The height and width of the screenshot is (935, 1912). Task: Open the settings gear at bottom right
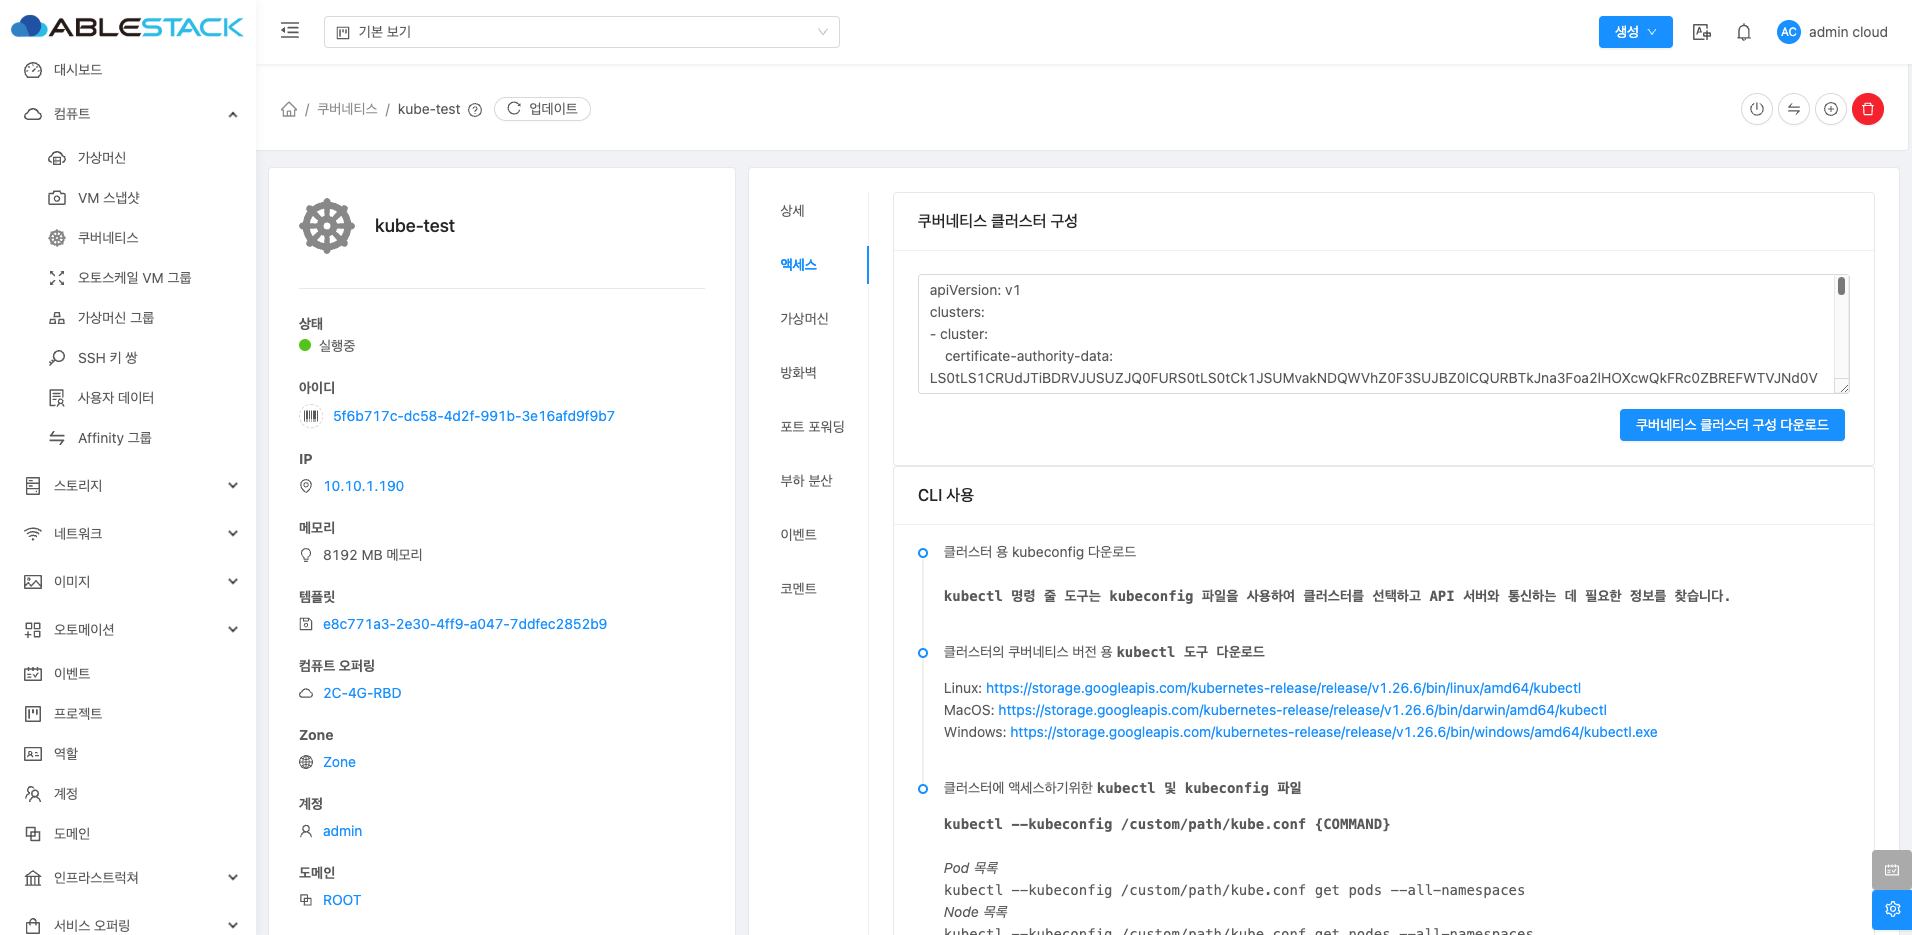point(1891,909)
